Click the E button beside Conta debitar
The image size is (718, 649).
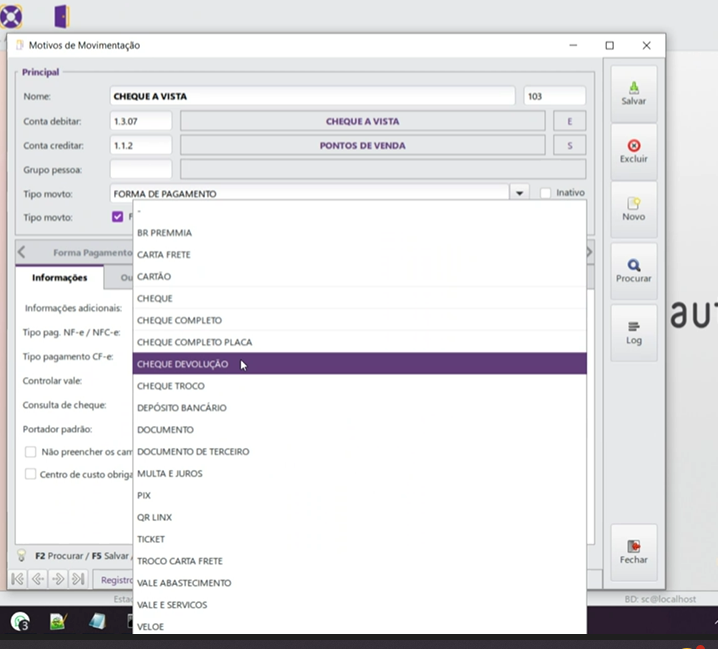pos(570,121)
